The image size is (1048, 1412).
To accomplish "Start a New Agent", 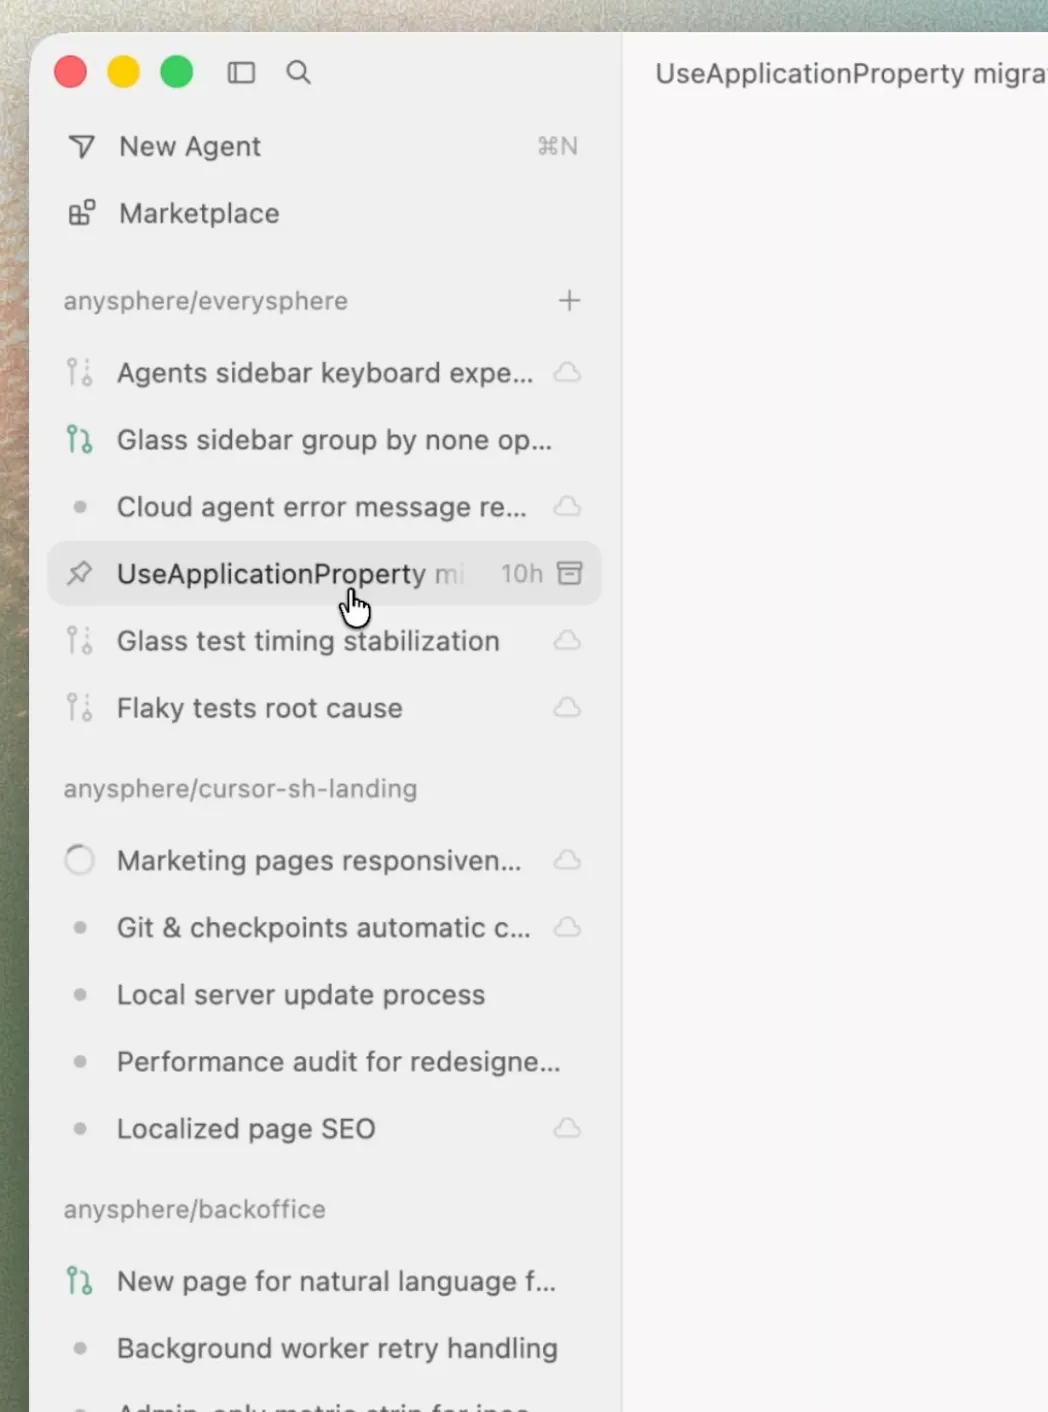I will pos(189,146).
